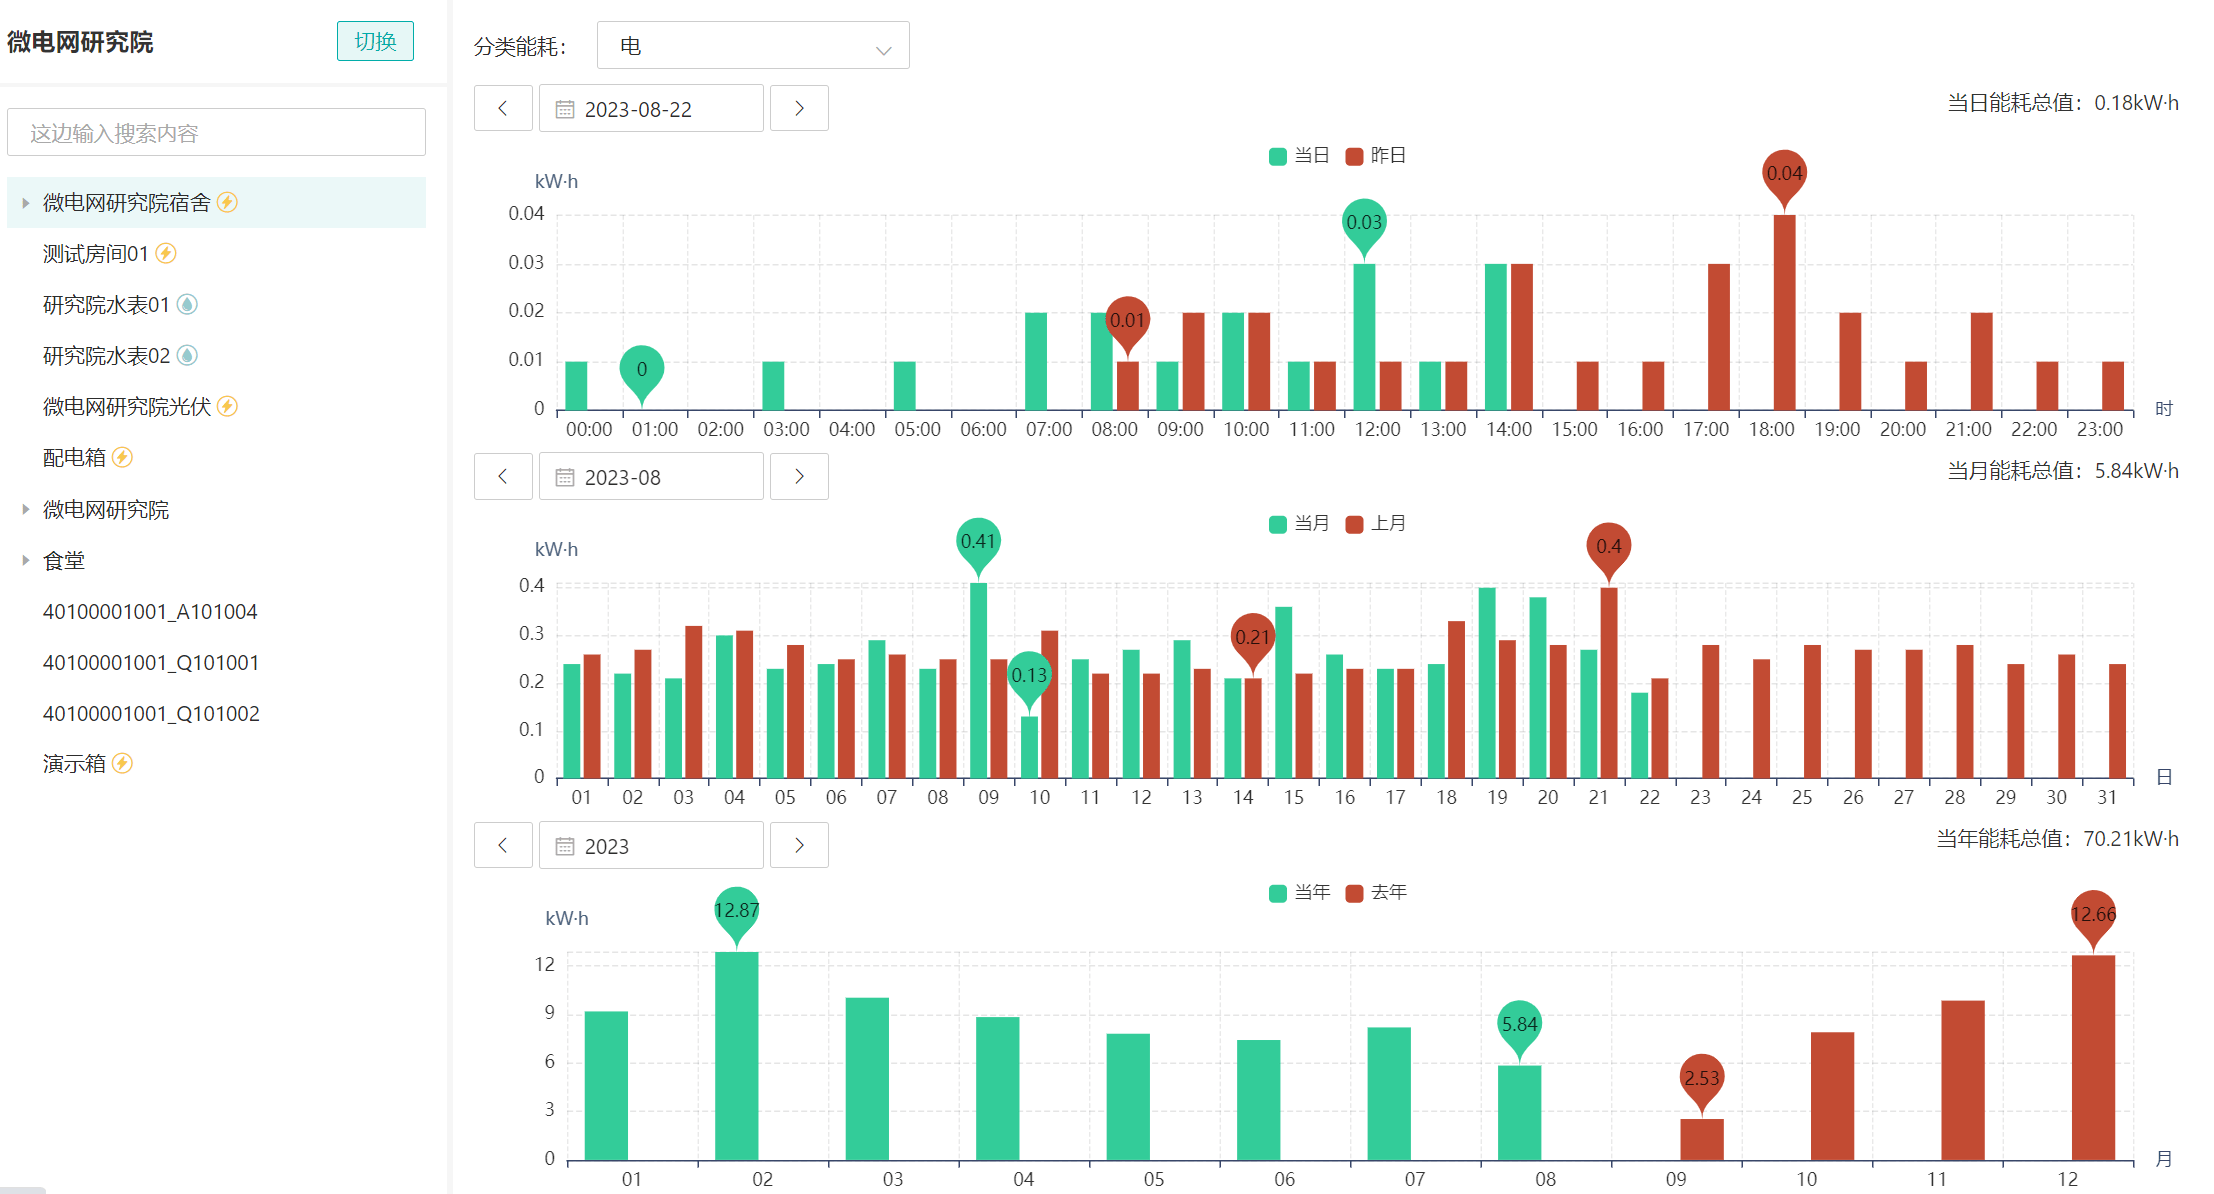The width and height of the screenshot is (2214, 1194).
Task: Expand the 微电网研究院宿舍 tree node
Action: pos(25,203)
